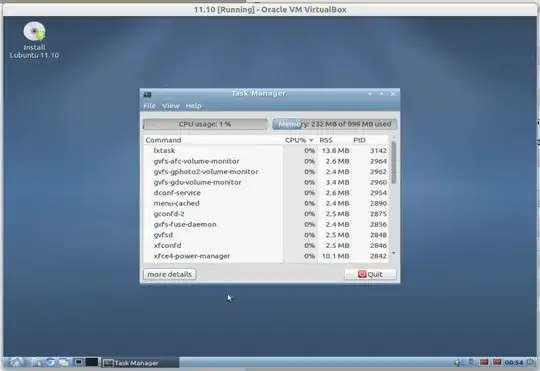The width and height of the screenshot is (540, 371).
Task: Click the Quit button
Action: coord(370,274)
